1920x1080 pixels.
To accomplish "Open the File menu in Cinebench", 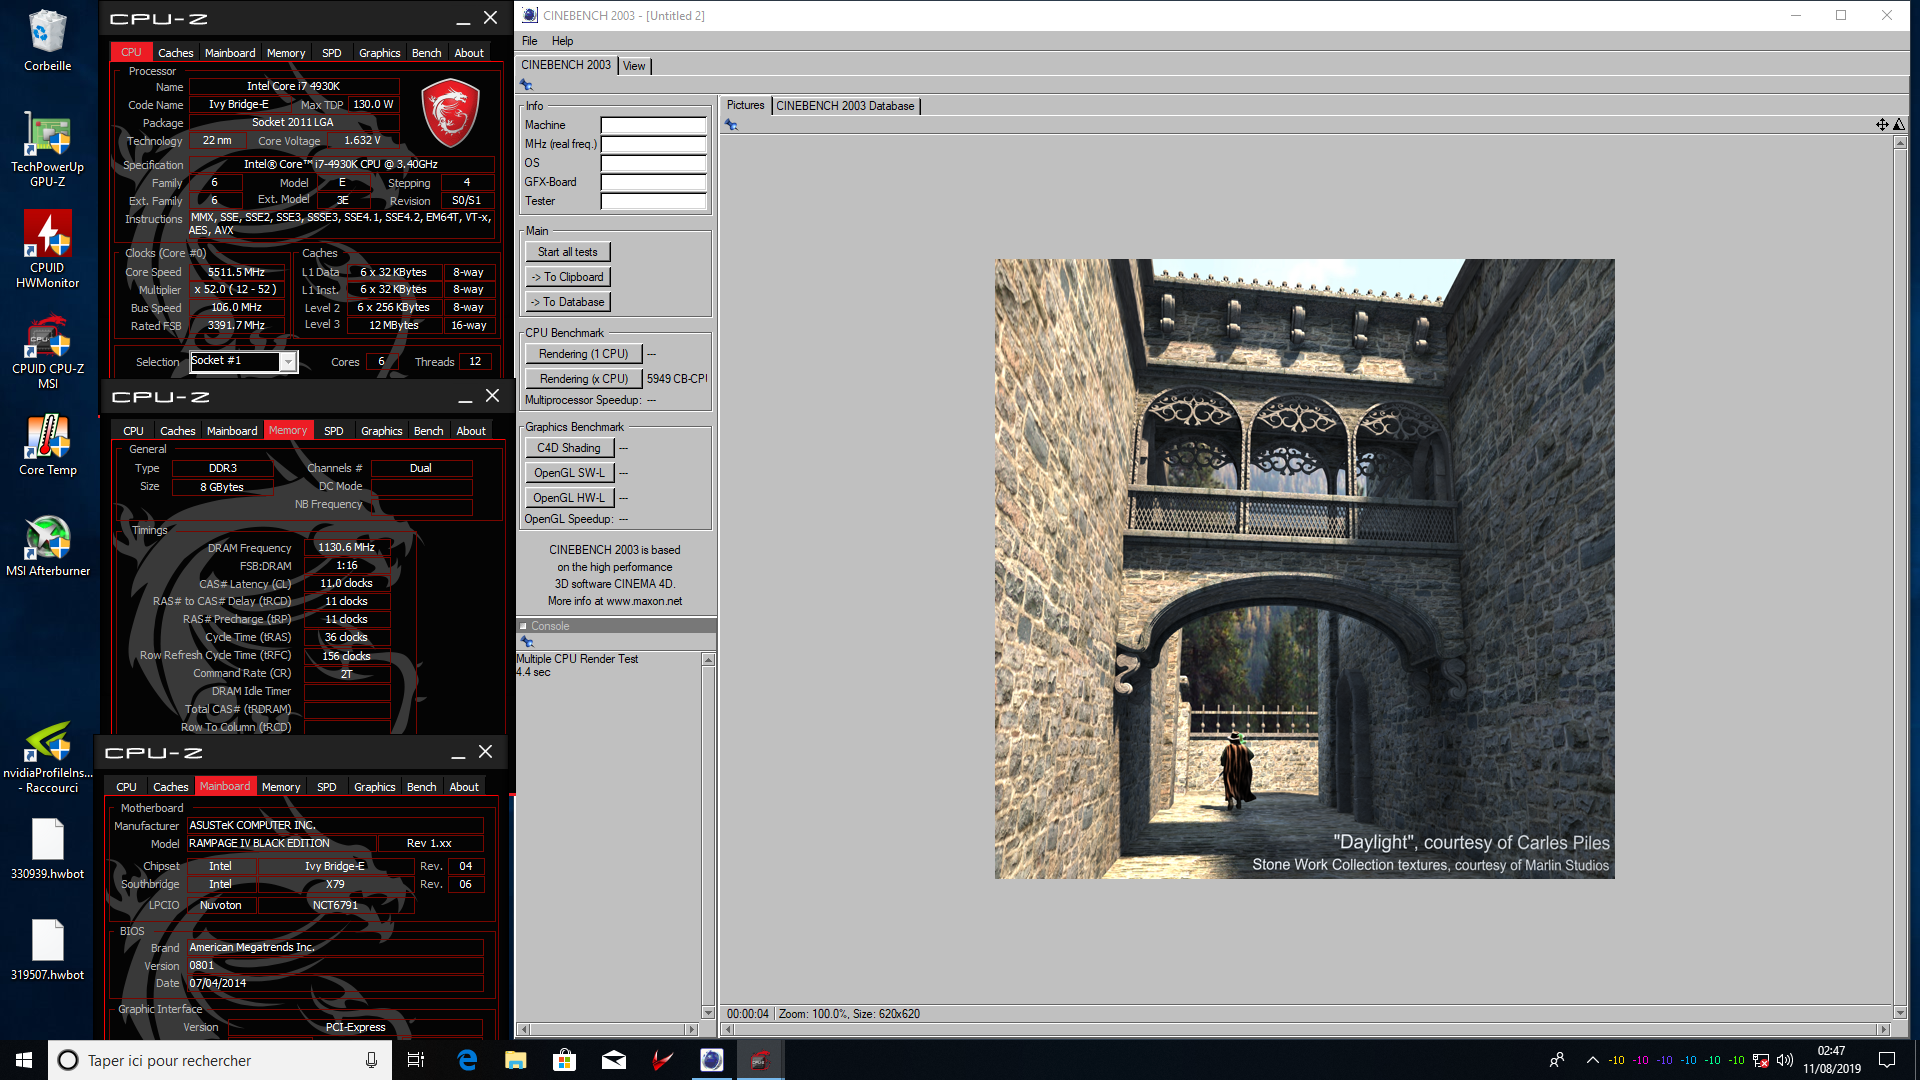I will pos(529,41).
